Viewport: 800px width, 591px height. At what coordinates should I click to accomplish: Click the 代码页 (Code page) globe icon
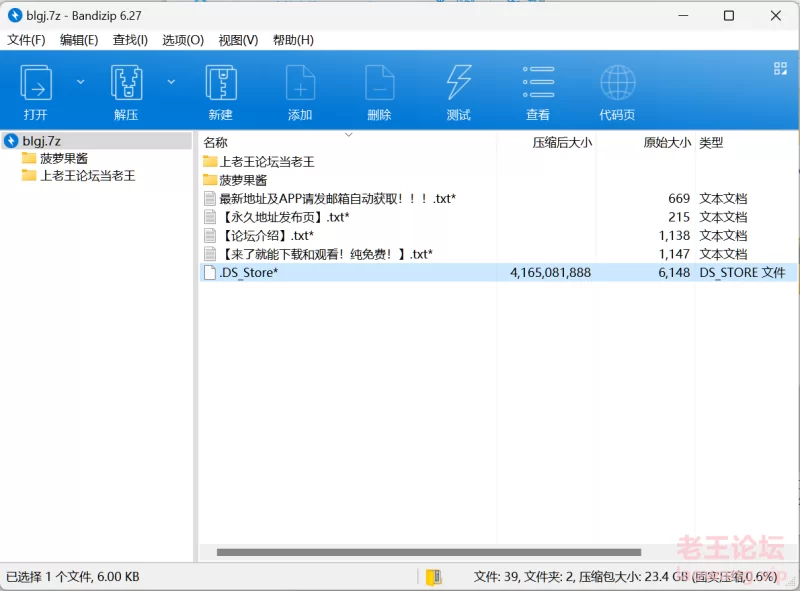[x=617, y=82]
